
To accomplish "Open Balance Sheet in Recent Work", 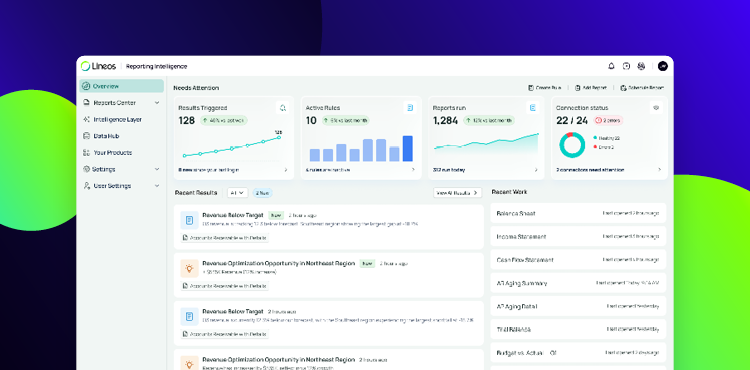I will (578, 213).
